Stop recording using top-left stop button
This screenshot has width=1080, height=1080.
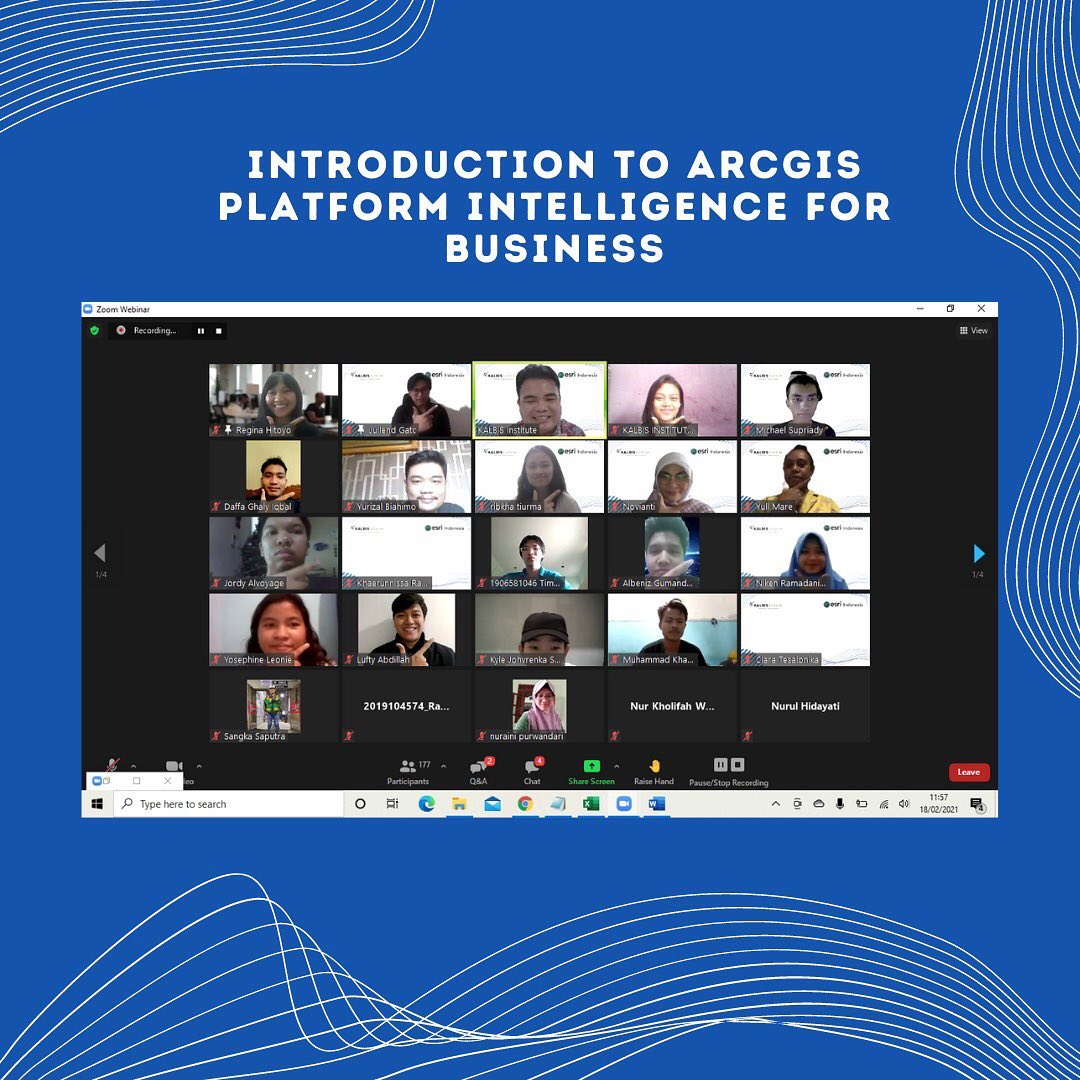(x=219, y=330)
